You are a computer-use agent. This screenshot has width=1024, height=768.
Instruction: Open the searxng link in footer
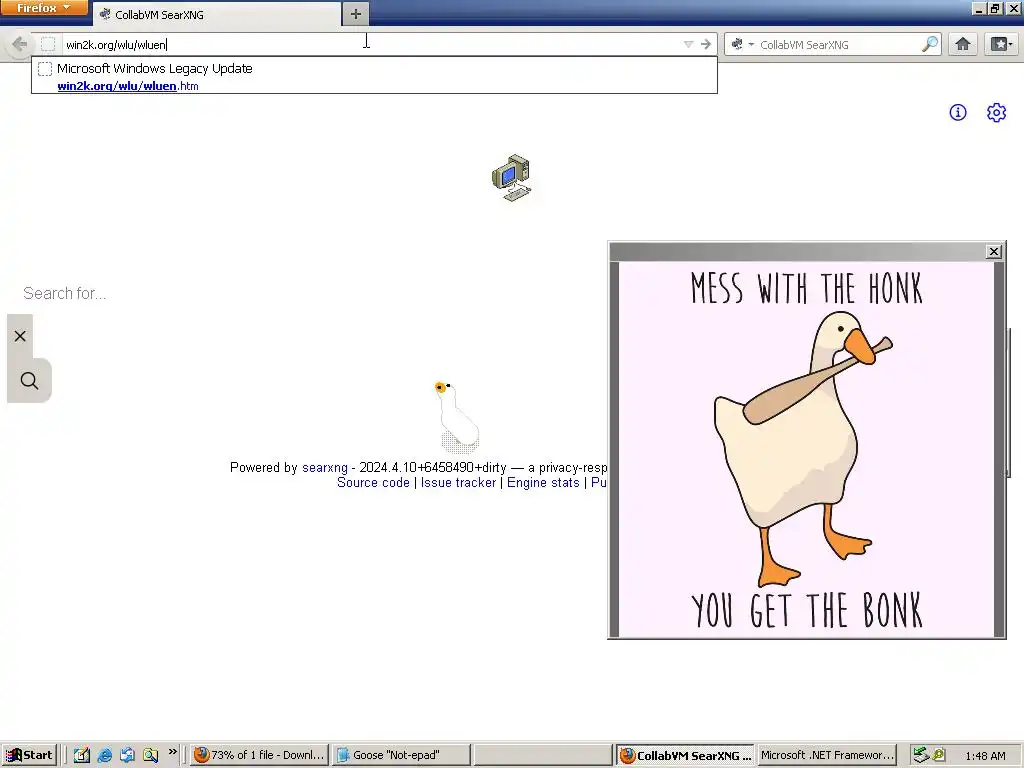coord(325,468)
